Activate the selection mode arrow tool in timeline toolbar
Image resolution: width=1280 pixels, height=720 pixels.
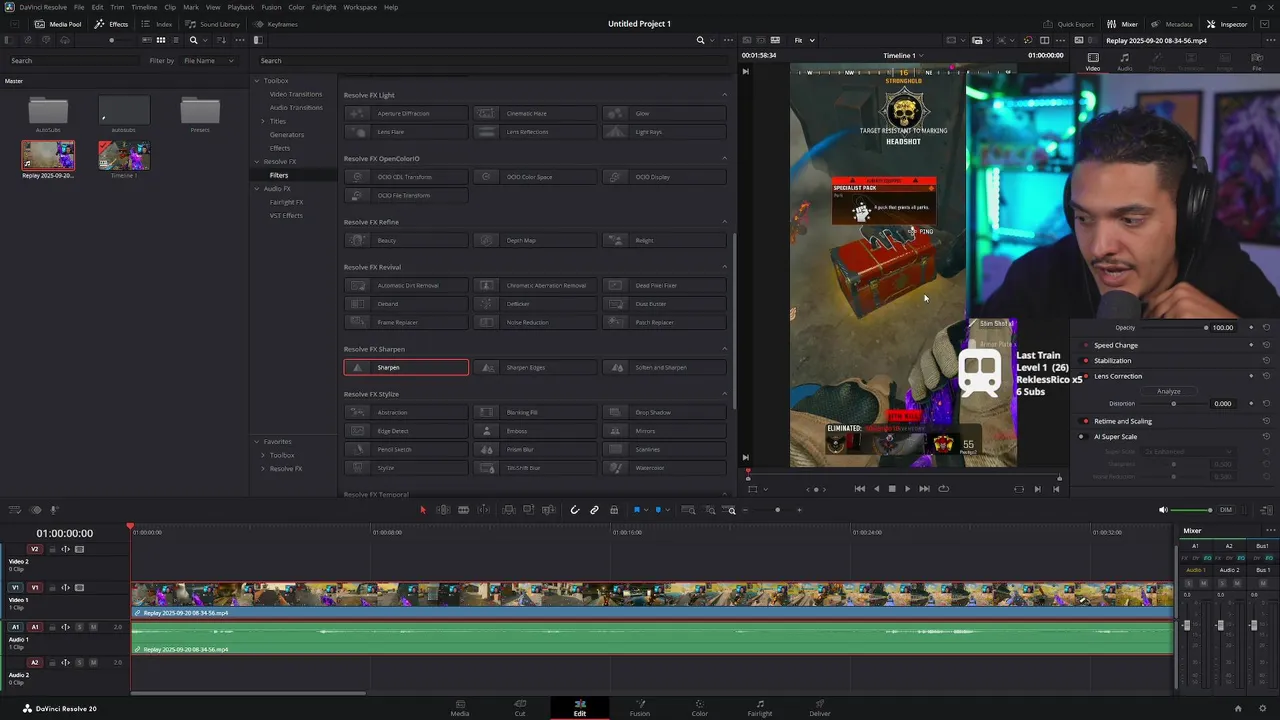[422, 510]
